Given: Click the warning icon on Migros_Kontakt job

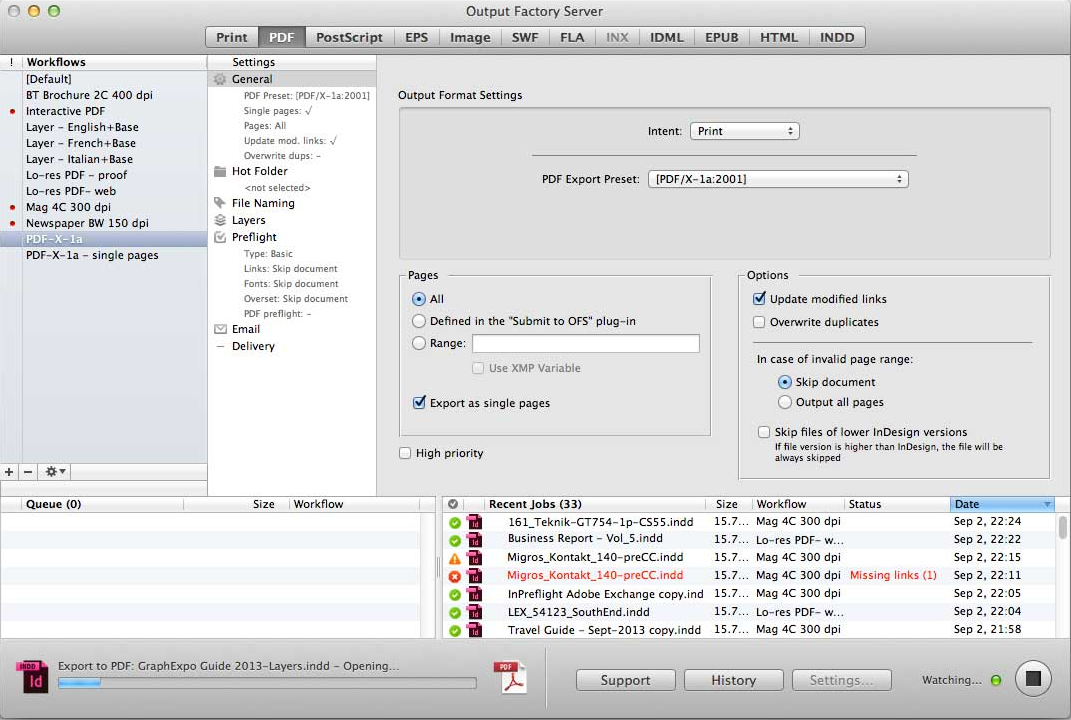Looking at the screenshot, I should (x=454, y=558).
